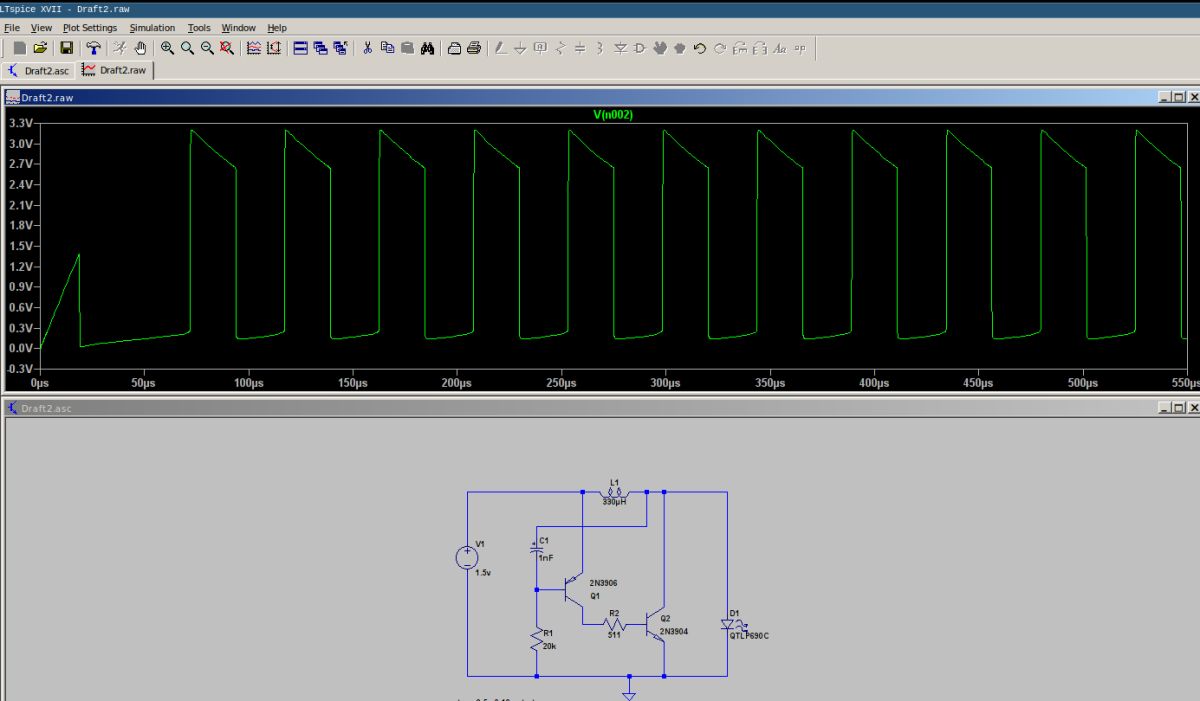Open a file with the folder icon
This screenshot has height=701, width=1200.
coord(40,48)
